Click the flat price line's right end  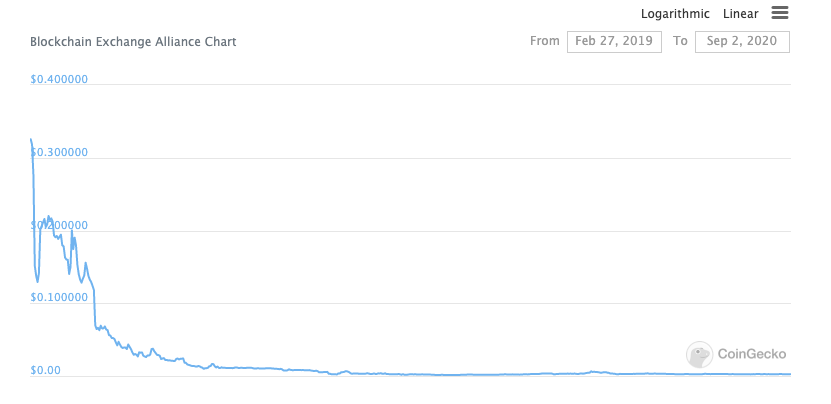789,374
